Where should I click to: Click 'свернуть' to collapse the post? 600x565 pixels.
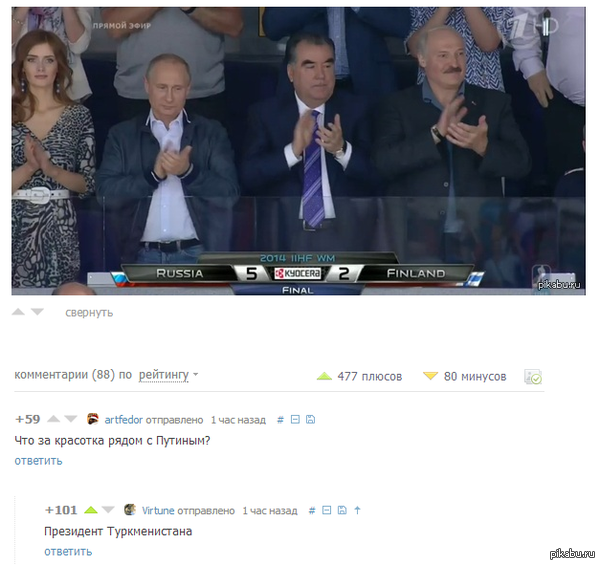click(89, 313)
